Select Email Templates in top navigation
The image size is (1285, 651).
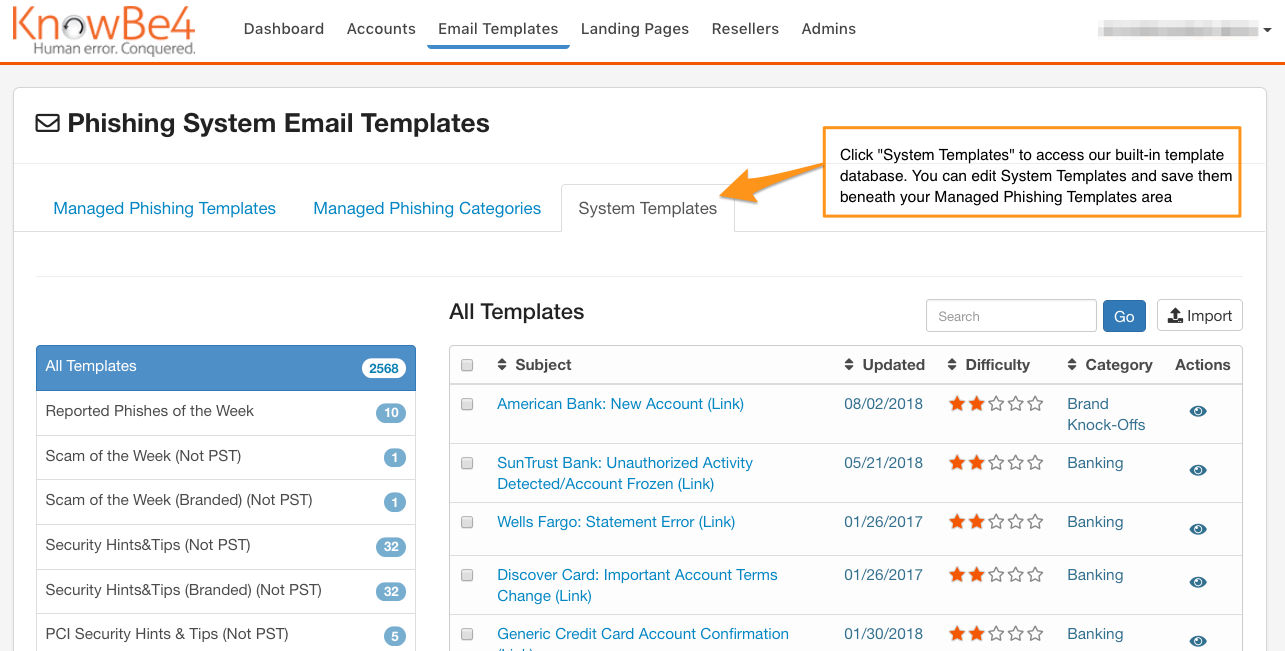498,29
